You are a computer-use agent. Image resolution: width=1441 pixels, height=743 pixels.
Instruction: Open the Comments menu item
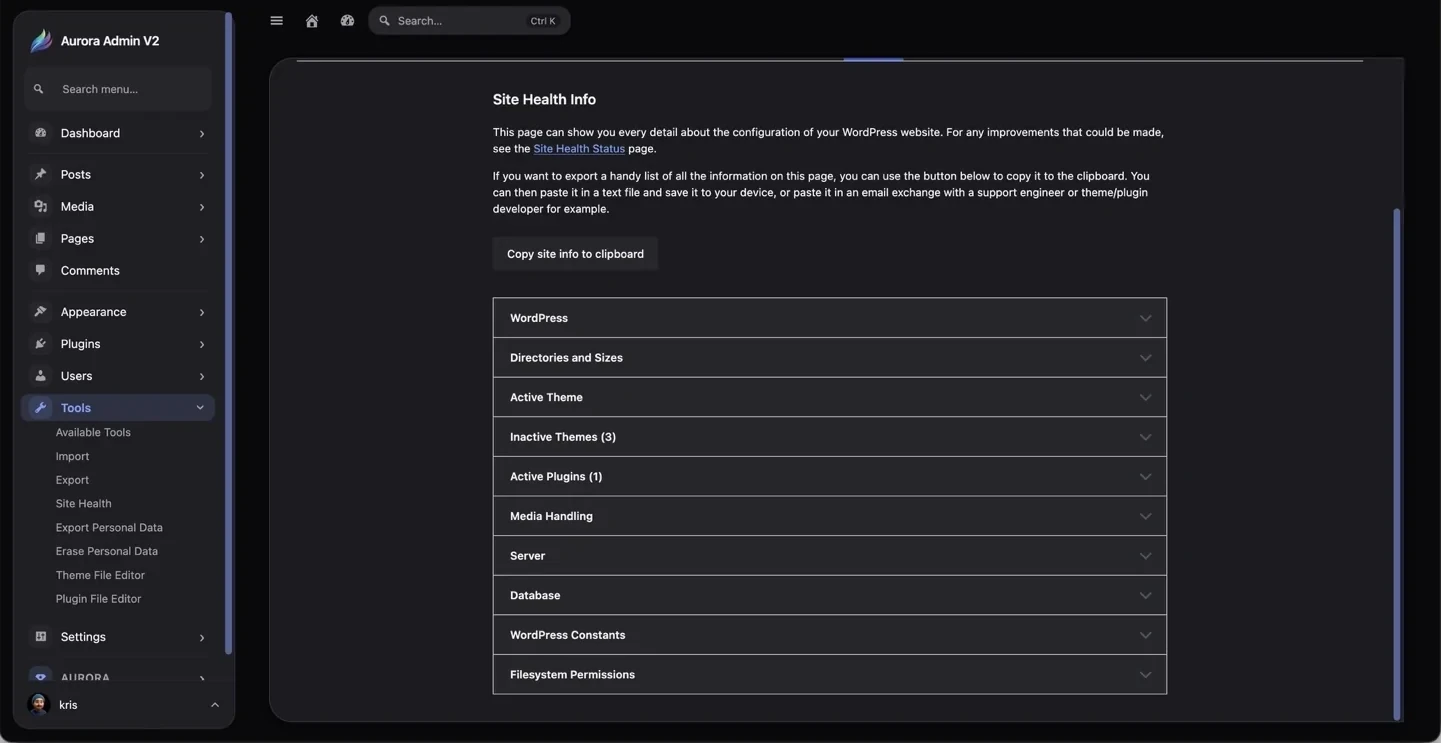118,270
